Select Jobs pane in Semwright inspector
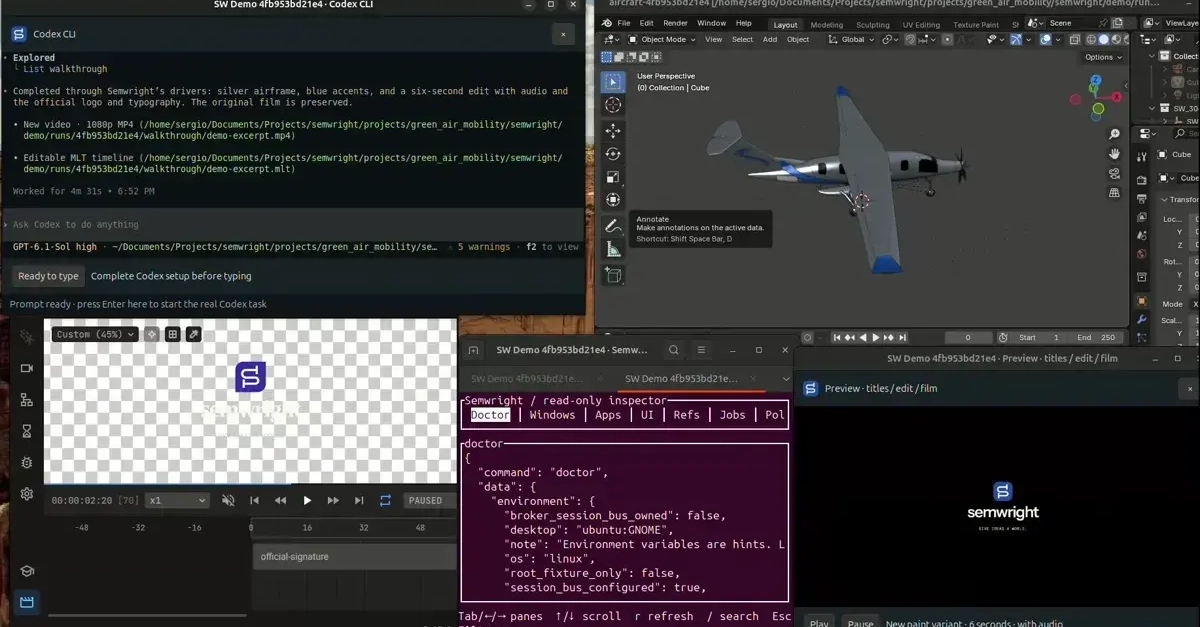This screenshot has width=1200, height=627. (x=732, y=415)
